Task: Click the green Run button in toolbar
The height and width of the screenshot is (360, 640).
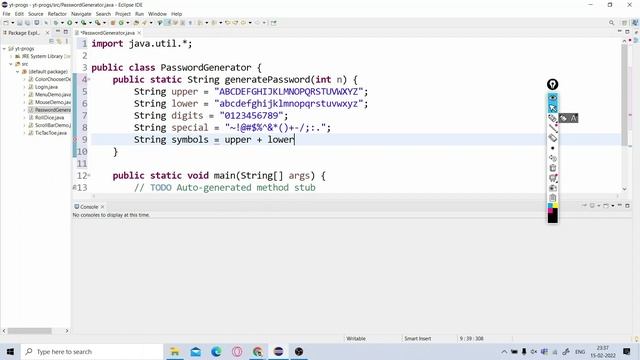Action: coord(69,23)
